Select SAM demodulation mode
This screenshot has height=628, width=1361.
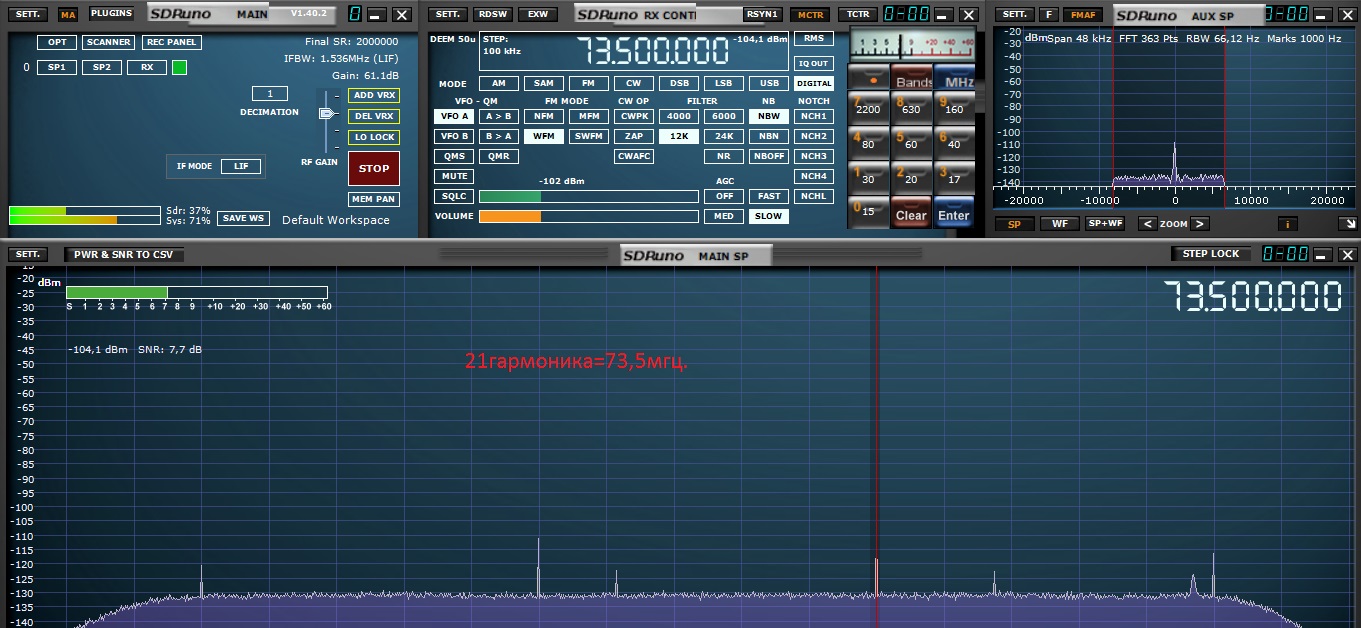(543, 84)
